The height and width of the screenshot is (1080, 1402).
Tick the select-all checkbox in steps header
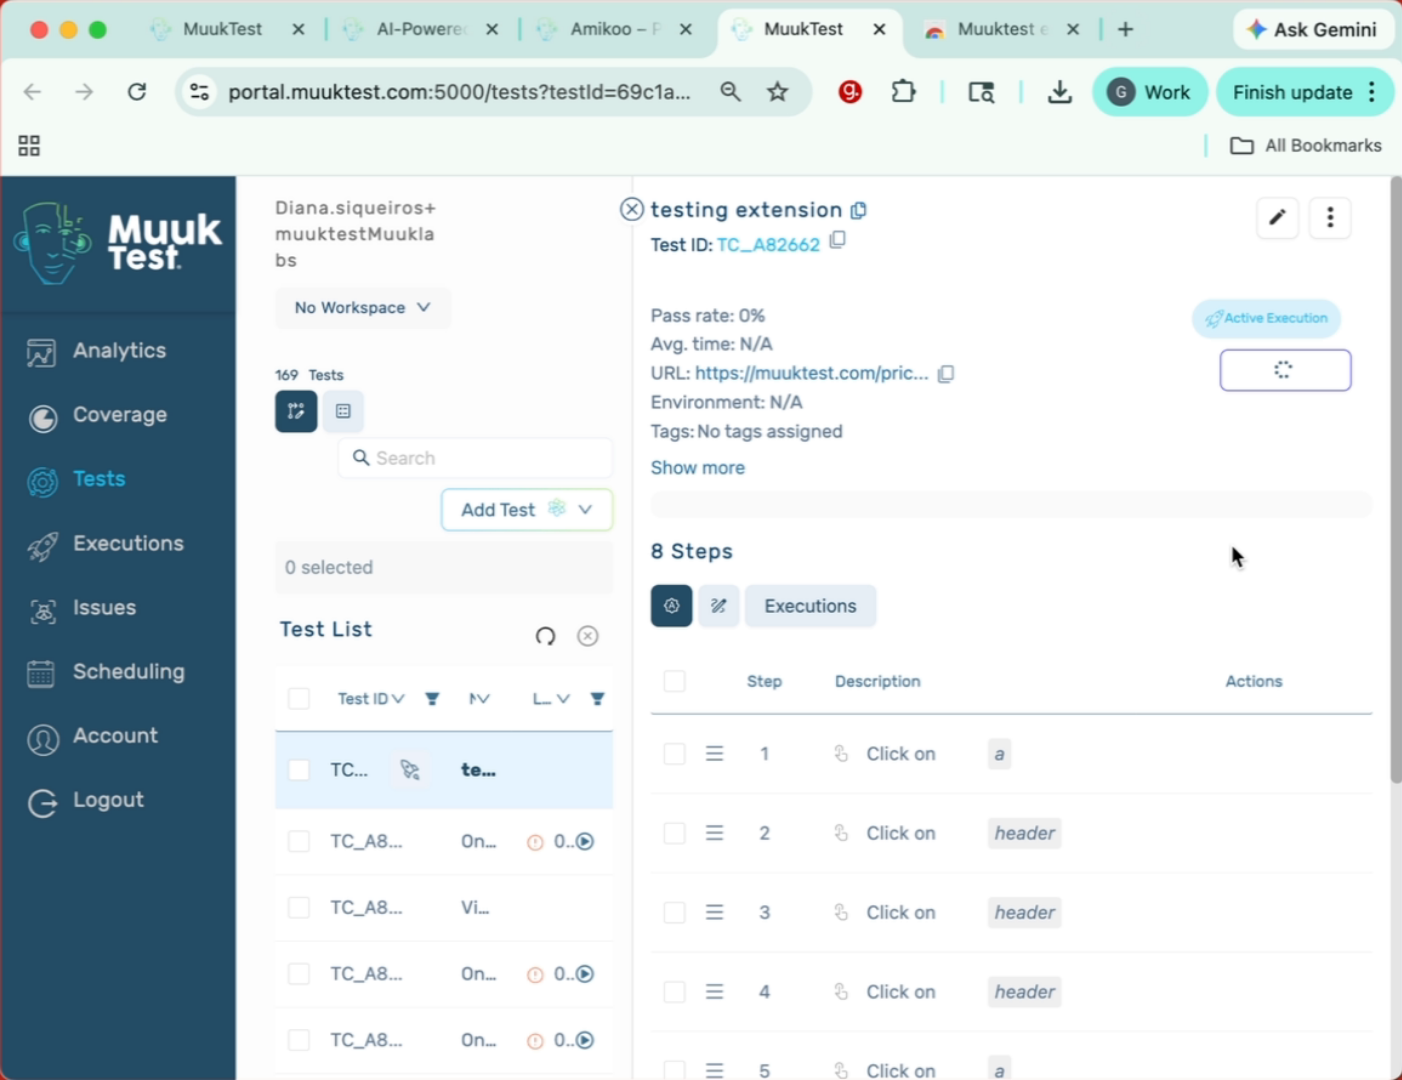pos(675,681)
